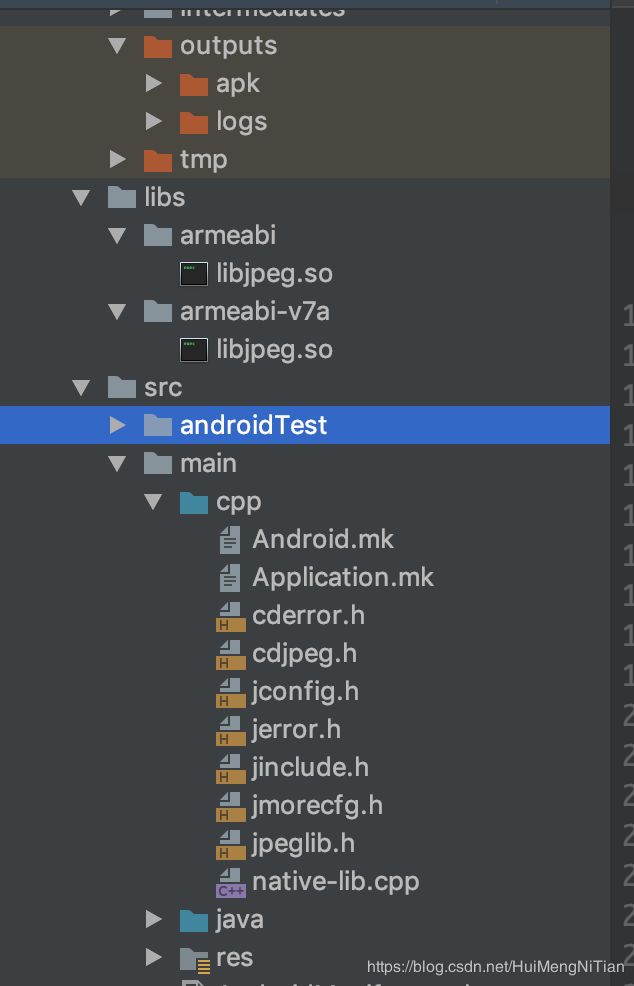634x986 pixels.
Task: Click the cderror.h header file icon
Action: pos(231,616)
